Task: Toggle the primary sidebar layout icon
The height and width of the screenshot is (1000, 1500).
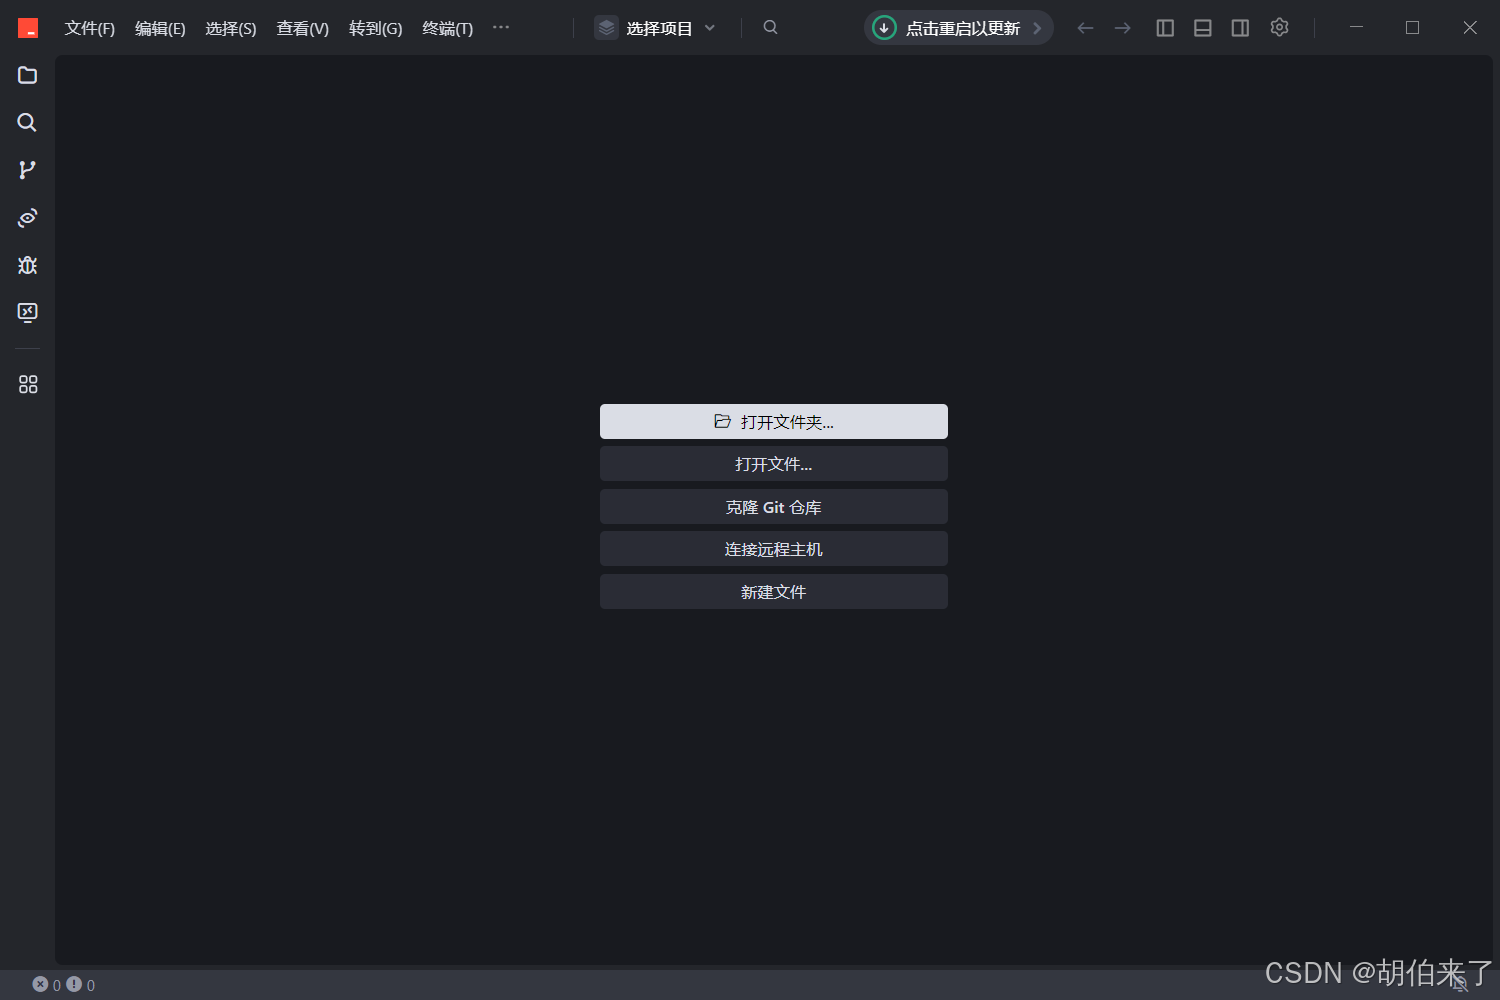Action: click(x=1164, y=27)
